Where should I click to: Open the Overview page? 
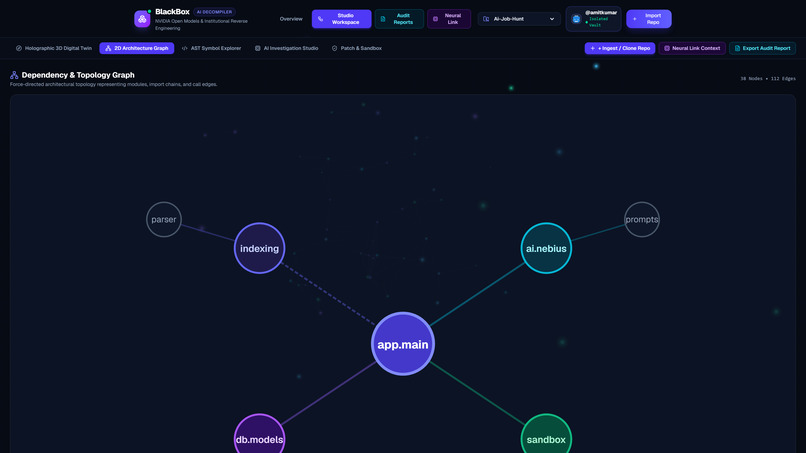click(291, 19)
